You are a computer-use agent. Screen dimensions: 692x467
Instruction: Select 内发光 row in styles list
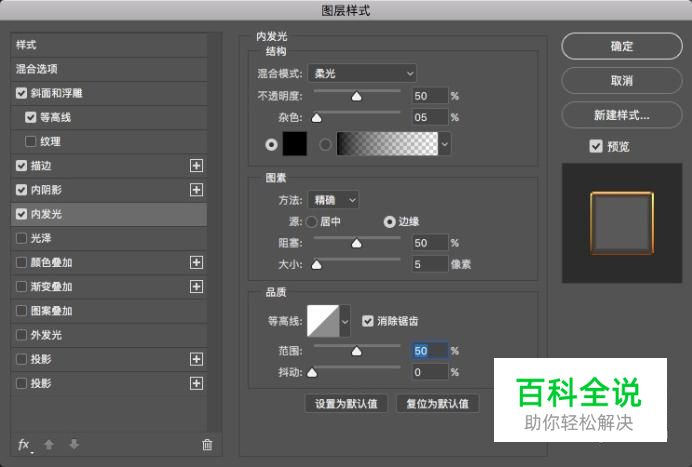point(109,214)
